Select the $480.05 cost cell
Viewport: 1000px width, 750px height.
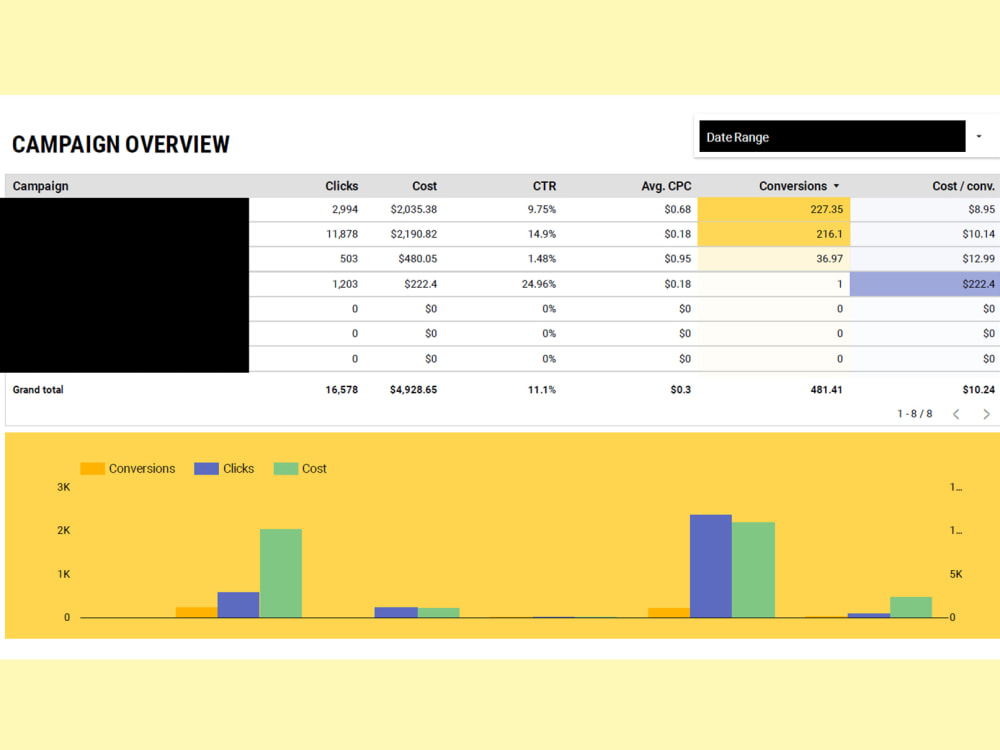(417, 259)
